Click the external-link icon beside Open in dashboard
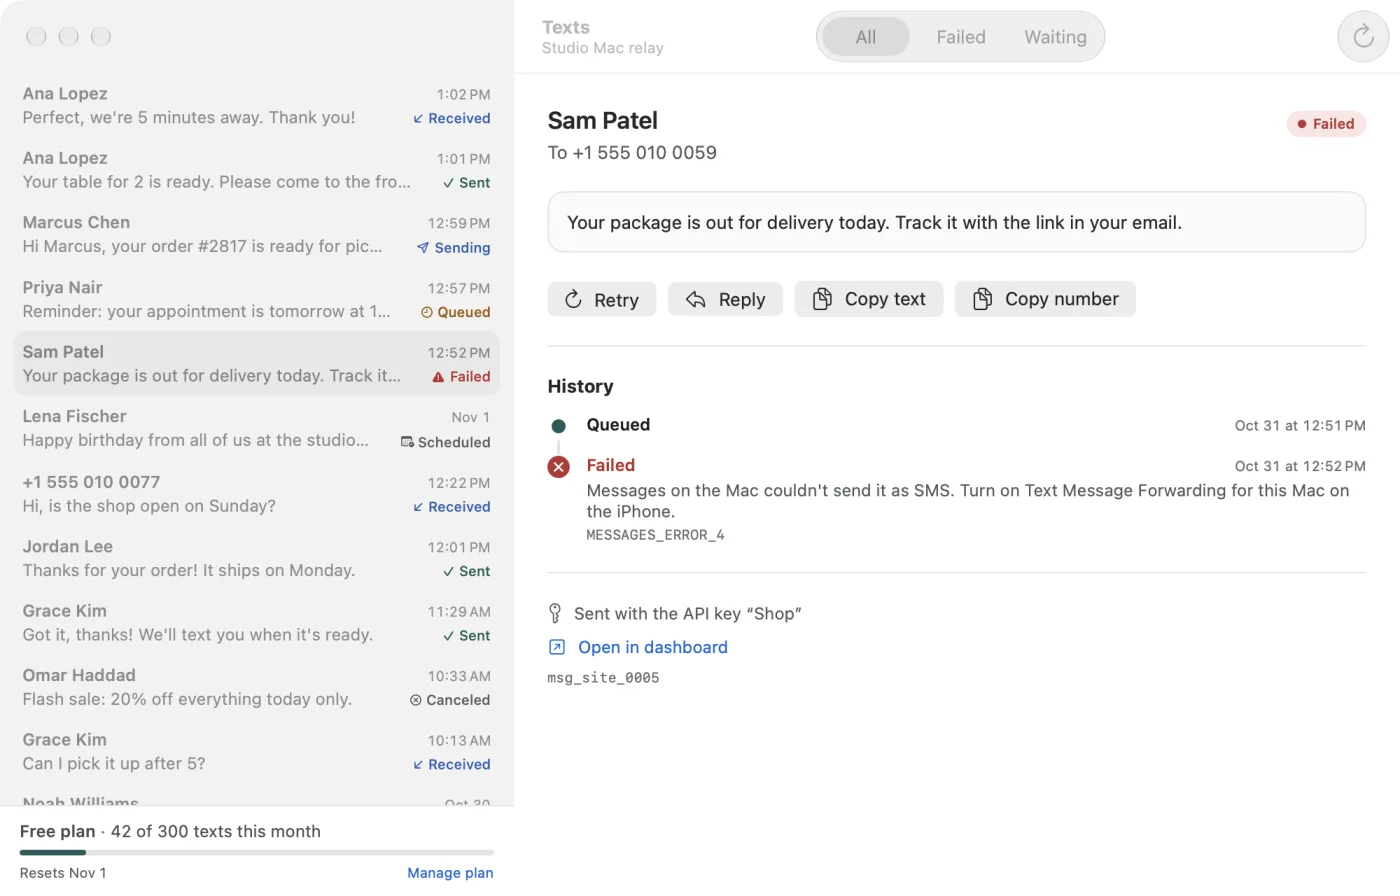Viewport: 1400px width, 896px height. (x=557, y=647)
